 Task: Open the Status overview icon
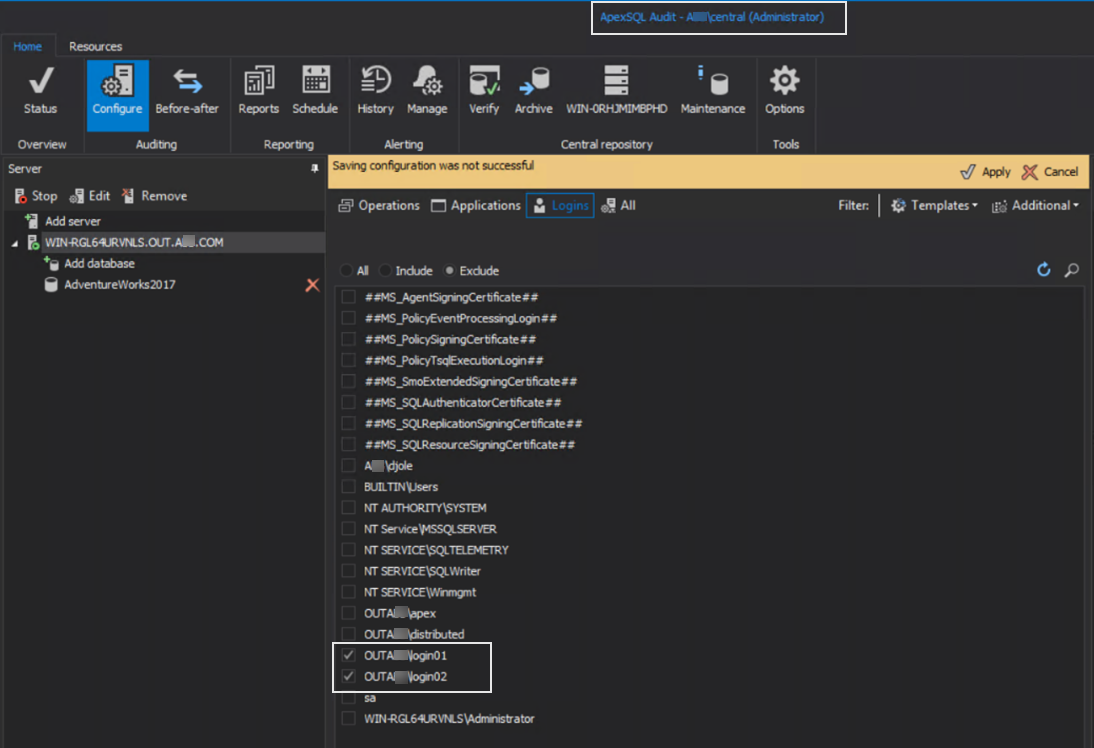click(x=40, y=91)
